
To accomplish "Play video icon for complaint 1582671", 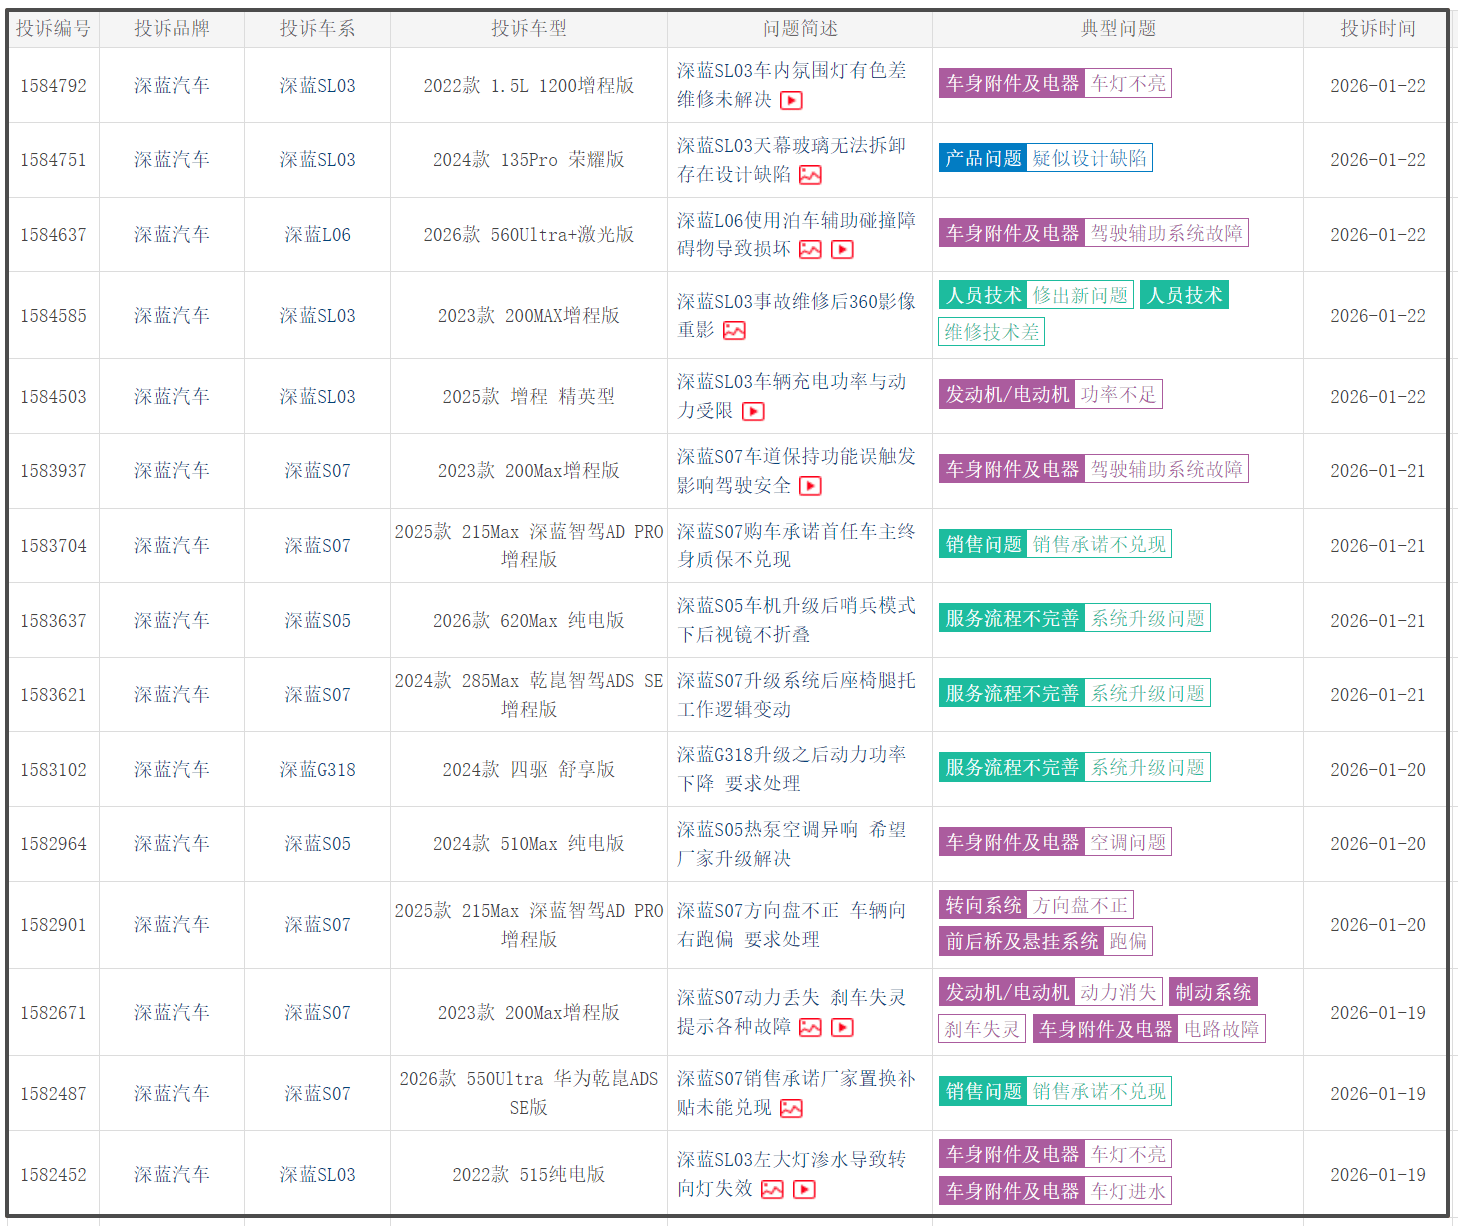I will pos(842,1027).
